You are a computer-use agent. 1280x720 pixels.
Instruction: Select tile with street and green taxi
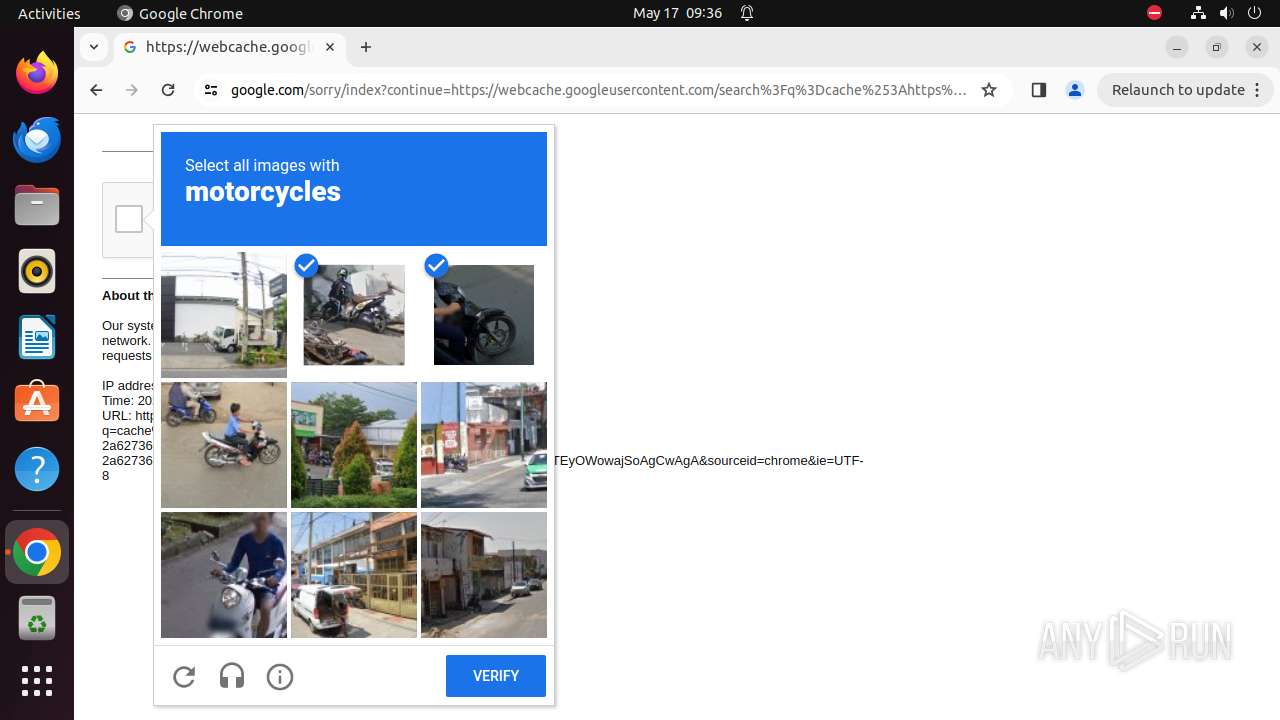(484, 445)
